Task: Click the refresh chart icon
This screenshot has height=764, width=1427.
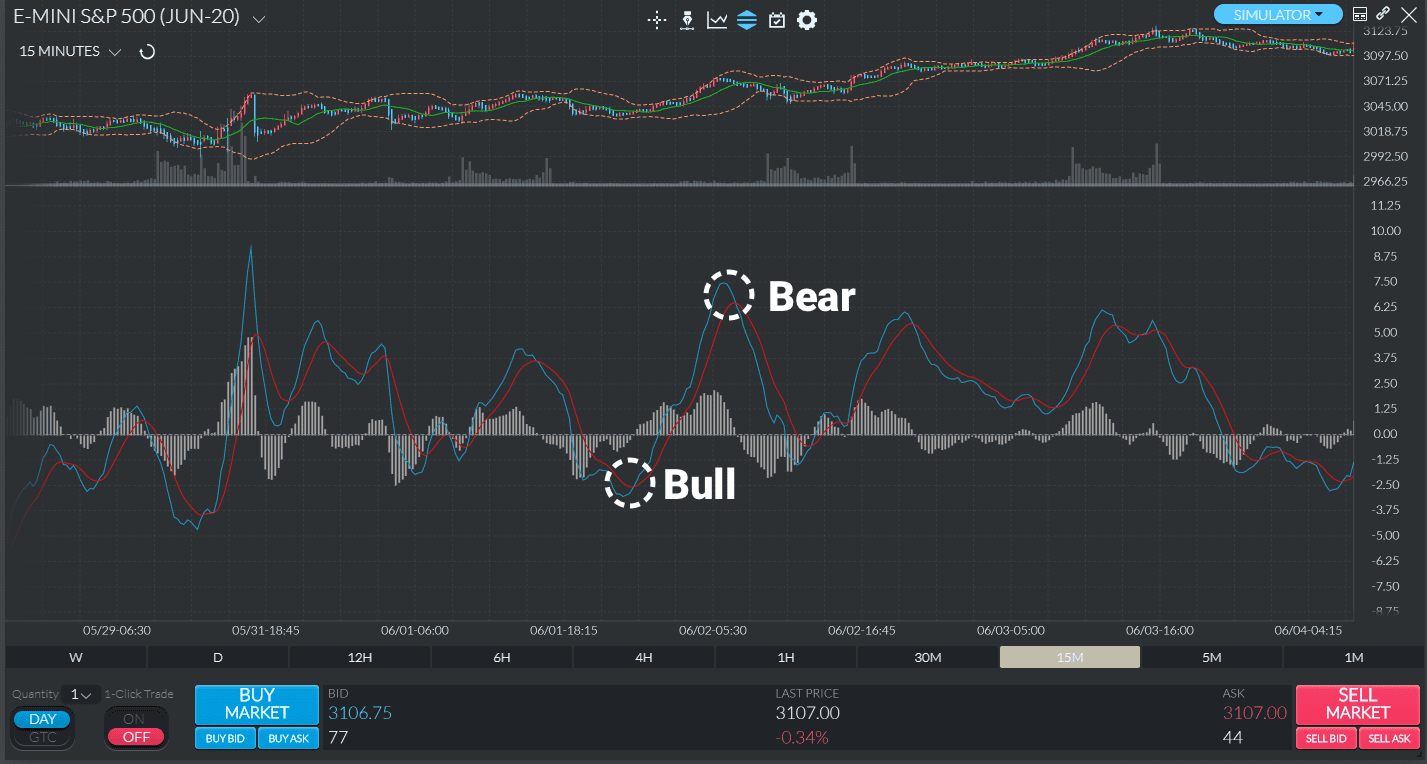Action: (147, 51)
